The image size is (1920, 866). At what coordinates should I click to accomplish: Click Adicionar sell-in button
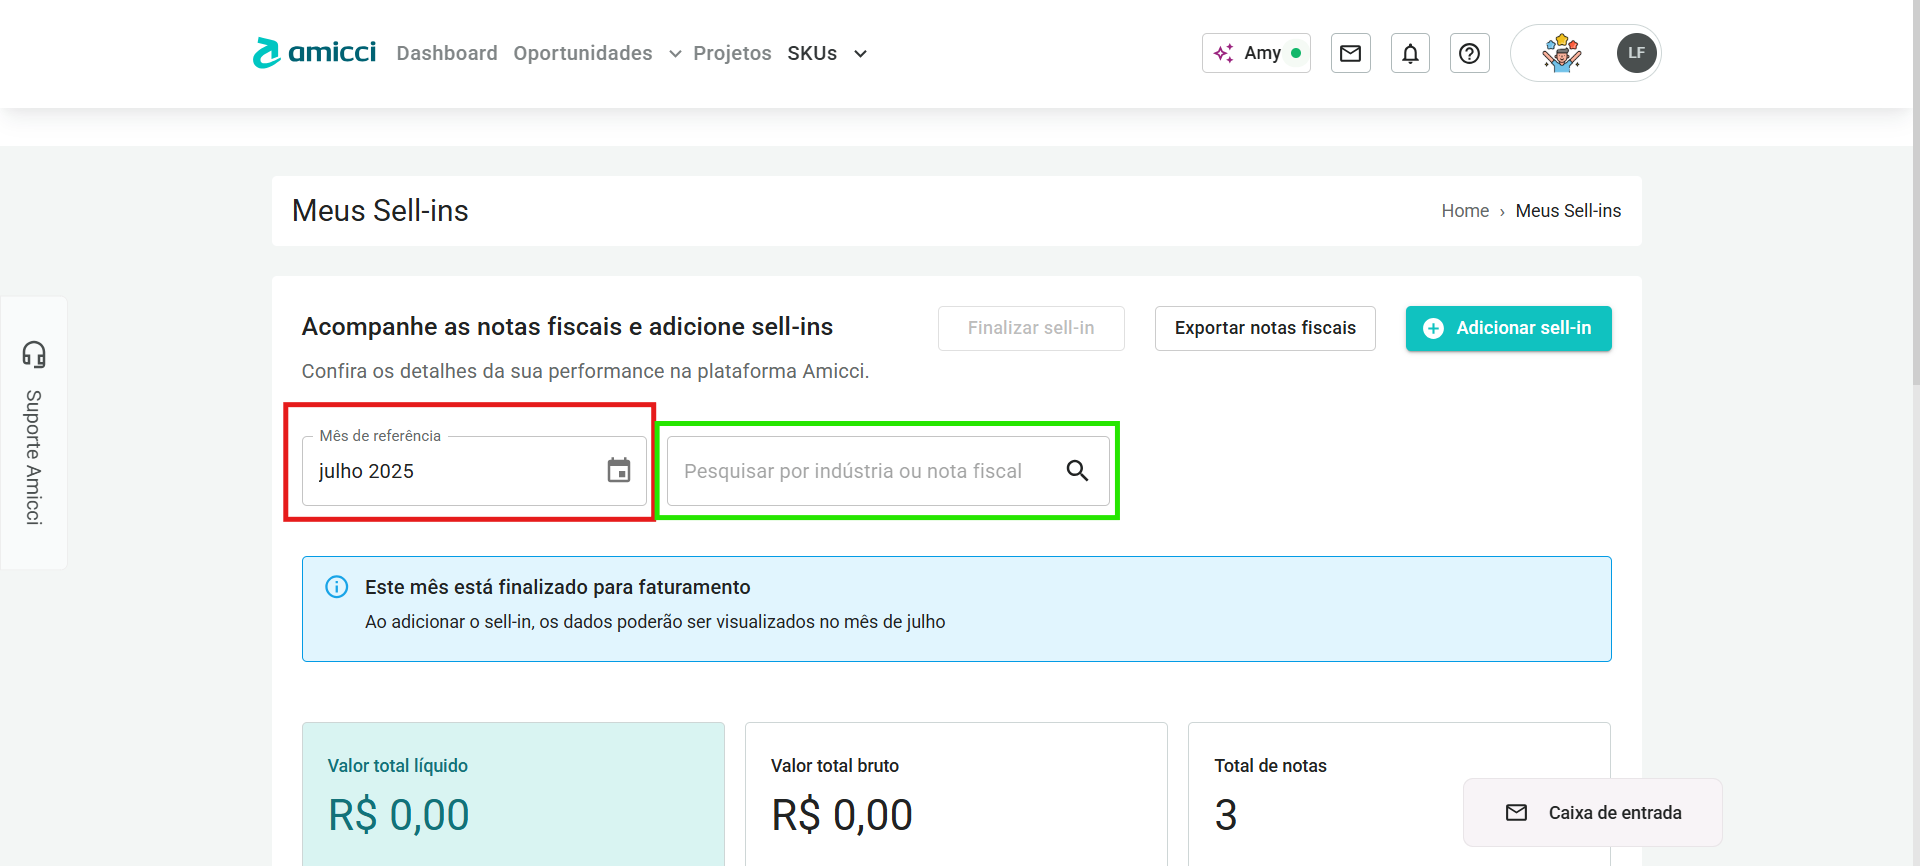click(x=1508, y=328)
